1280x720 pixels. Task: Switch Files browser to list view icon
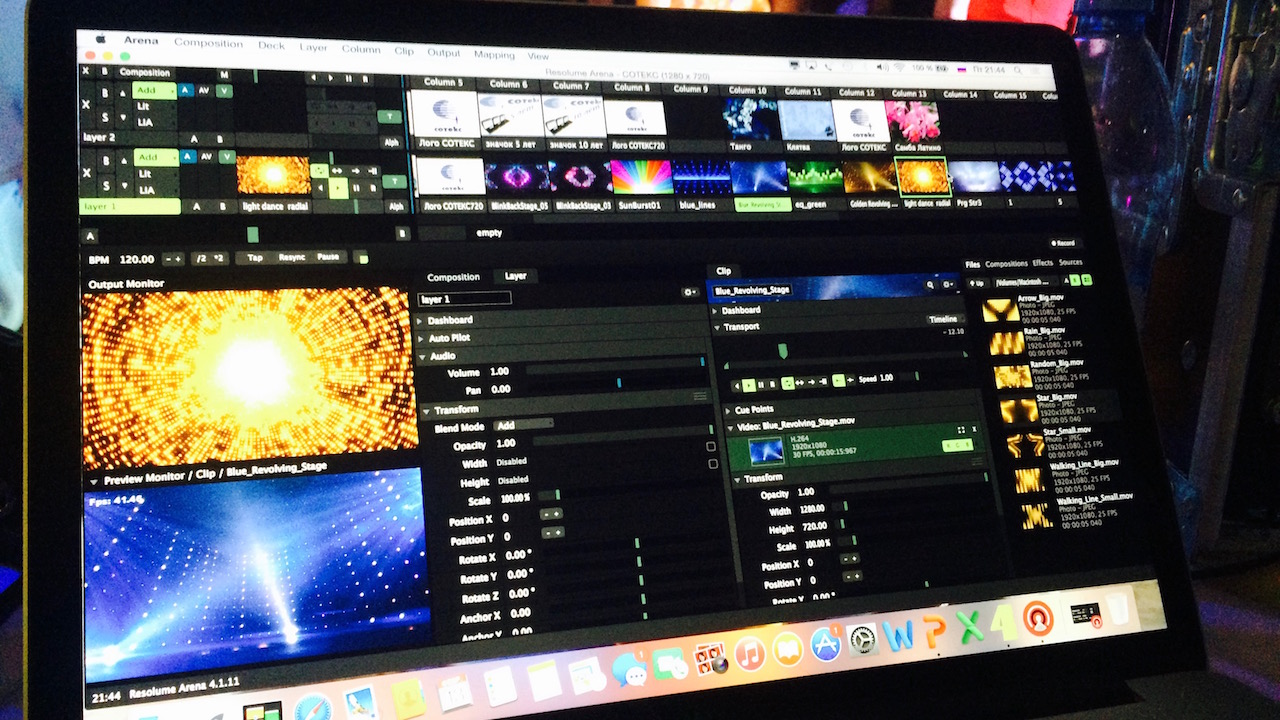click(1087, 279)
